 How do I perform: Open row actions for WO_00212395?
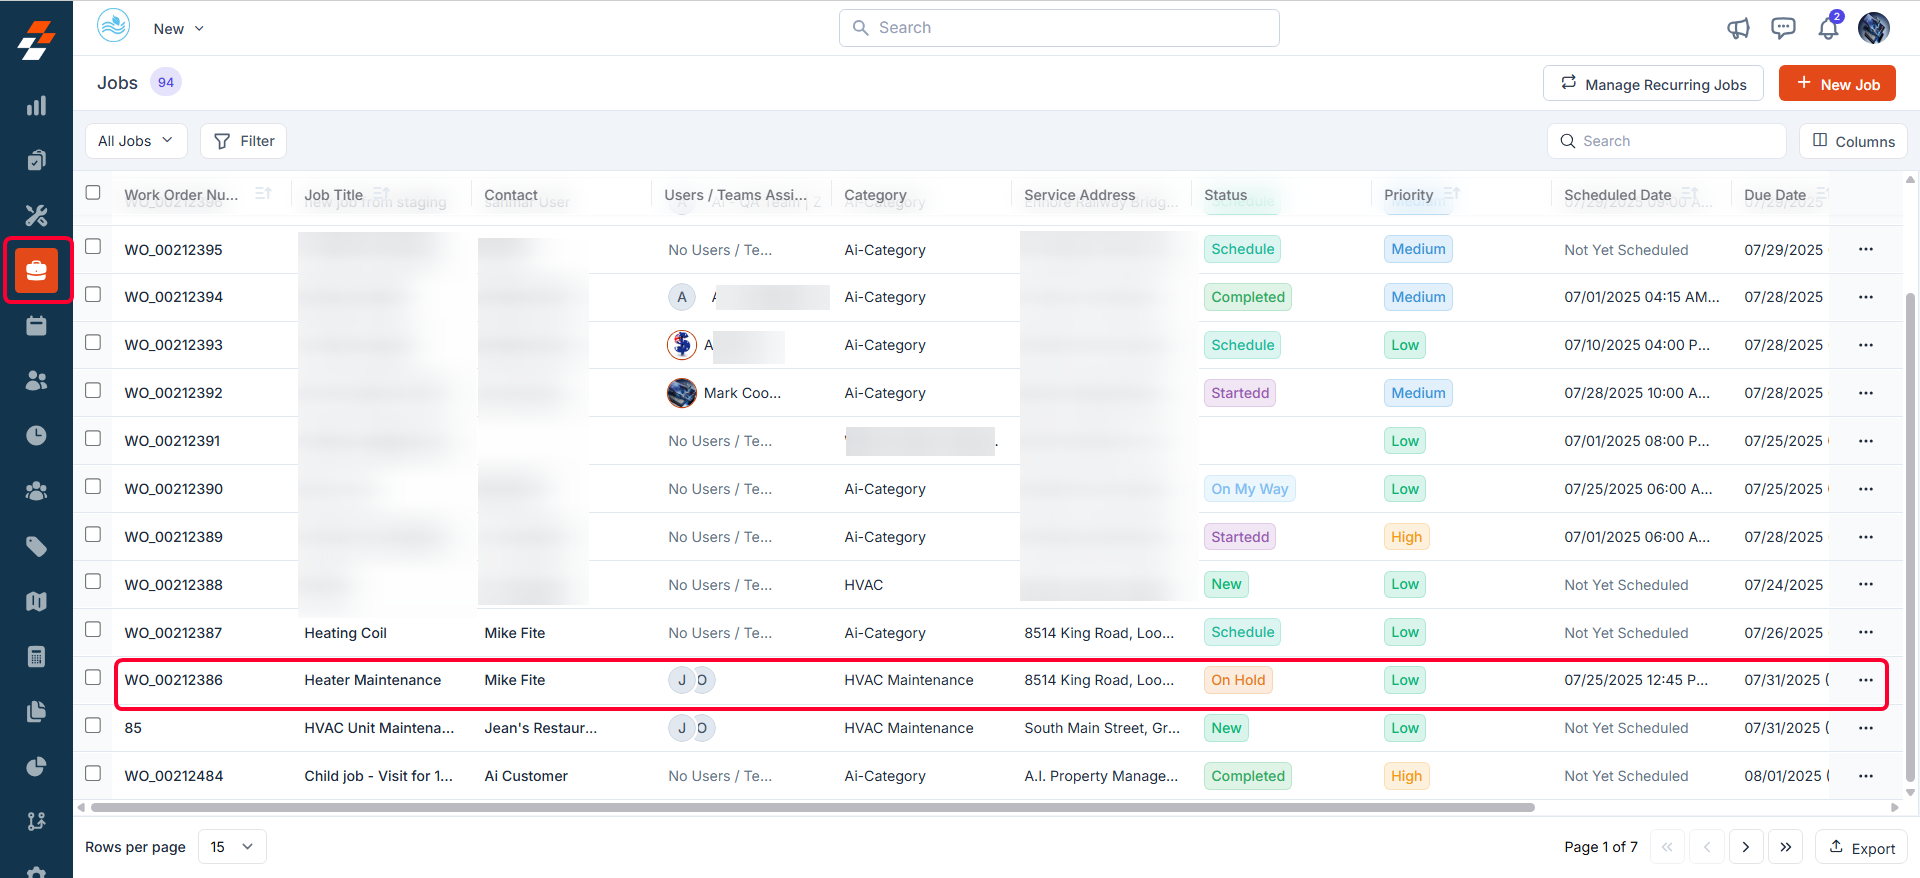(1866, 249)
